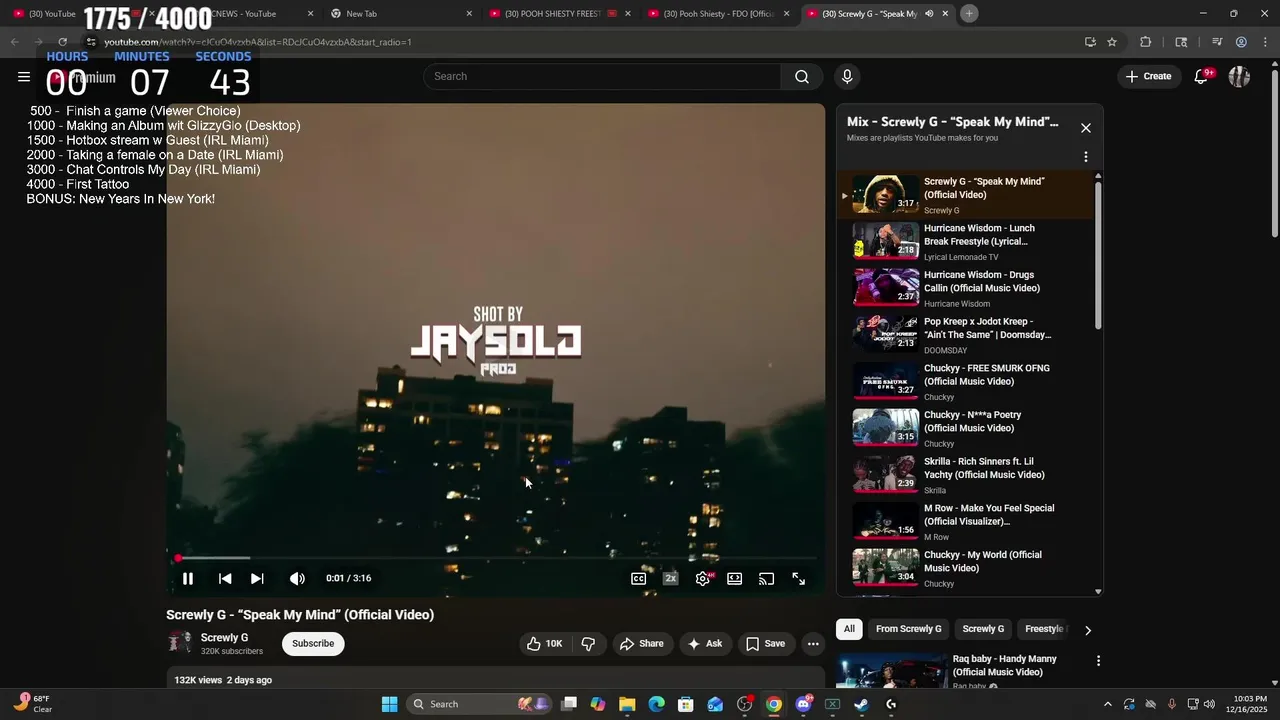This screenshot has width=1280, height=720.
Task: Open the Create menu
Action: tap(1148, 76)
